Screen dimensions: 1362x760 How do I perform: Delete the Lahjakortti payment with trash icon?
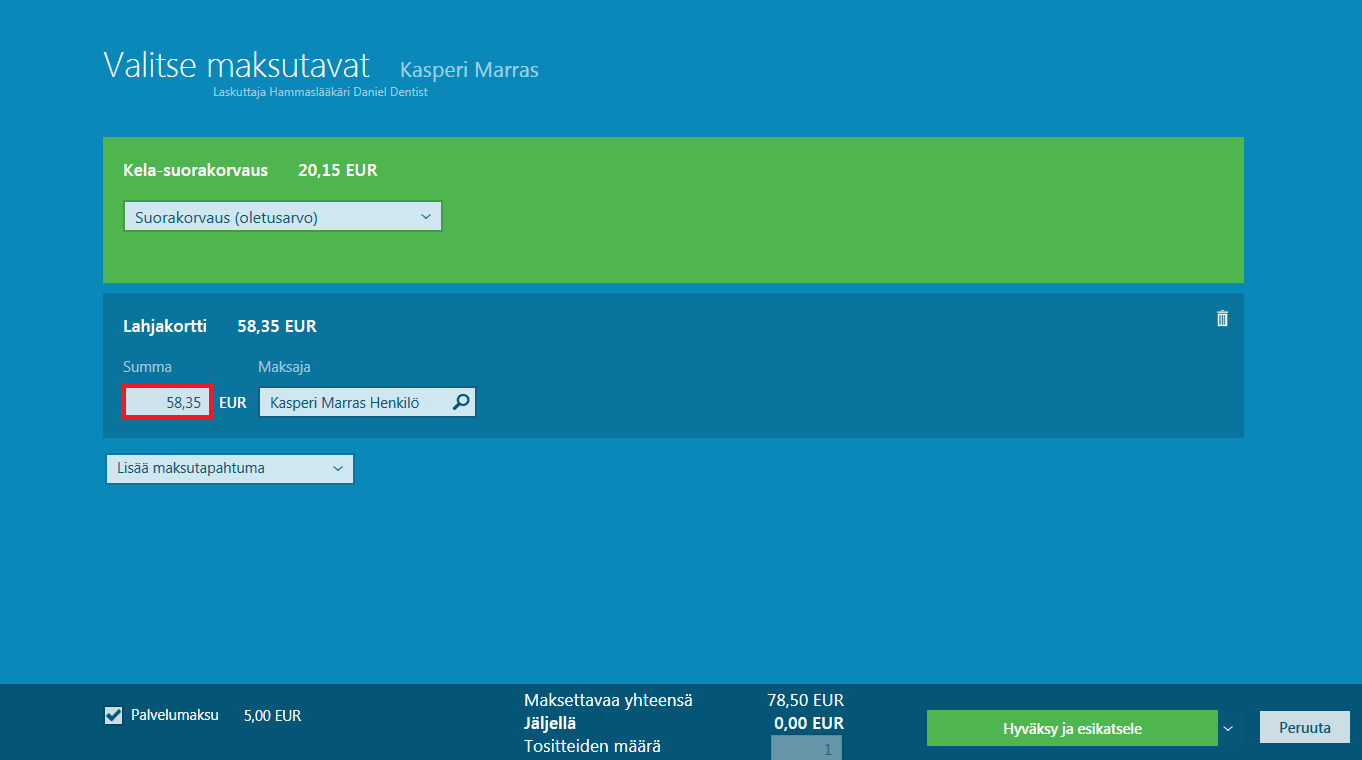pos(1221,318)
